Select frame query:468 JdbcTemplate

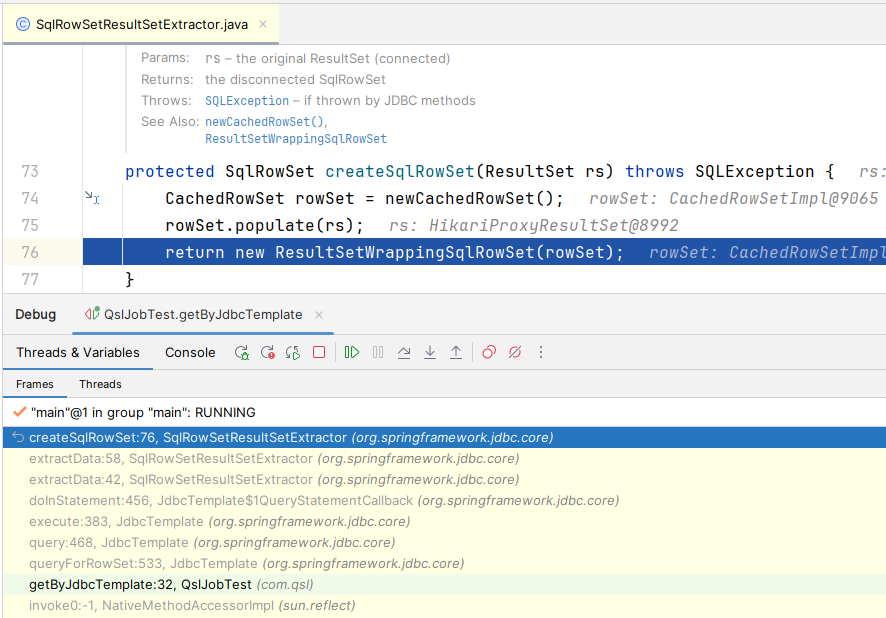[x=444, y=542]
